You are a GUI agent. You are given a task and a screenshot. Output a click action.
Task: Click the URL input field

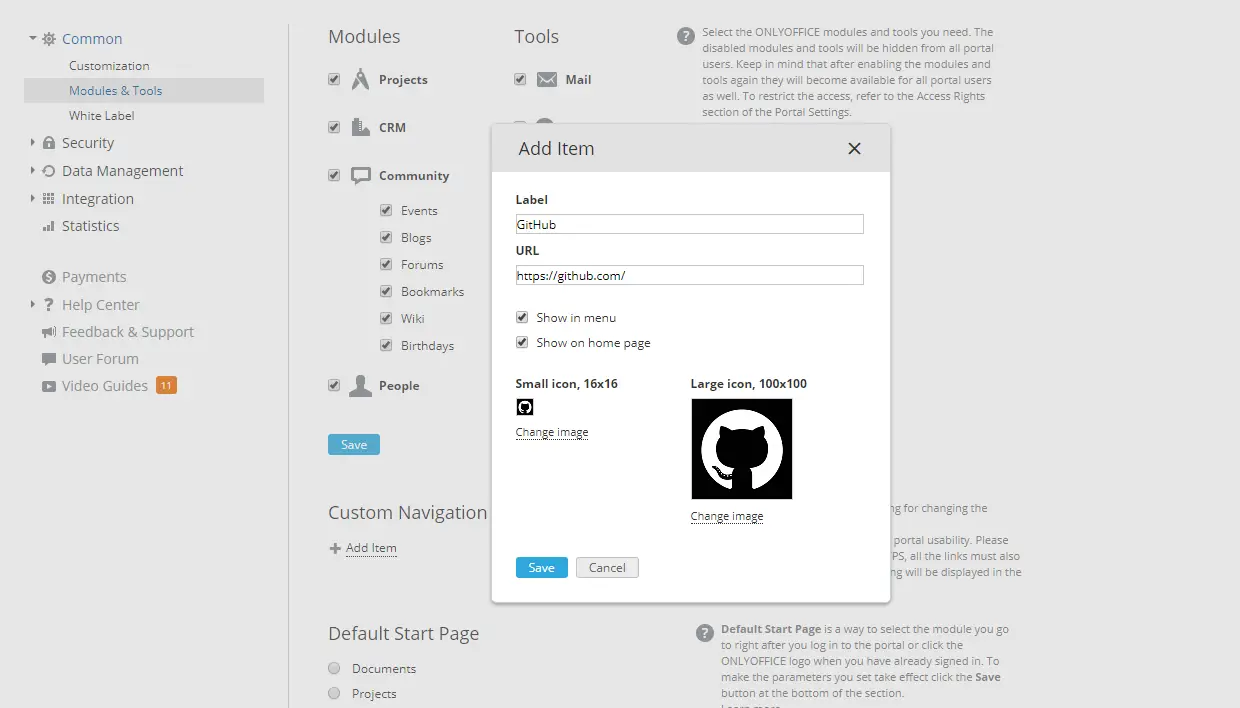(x=690, y=275)
